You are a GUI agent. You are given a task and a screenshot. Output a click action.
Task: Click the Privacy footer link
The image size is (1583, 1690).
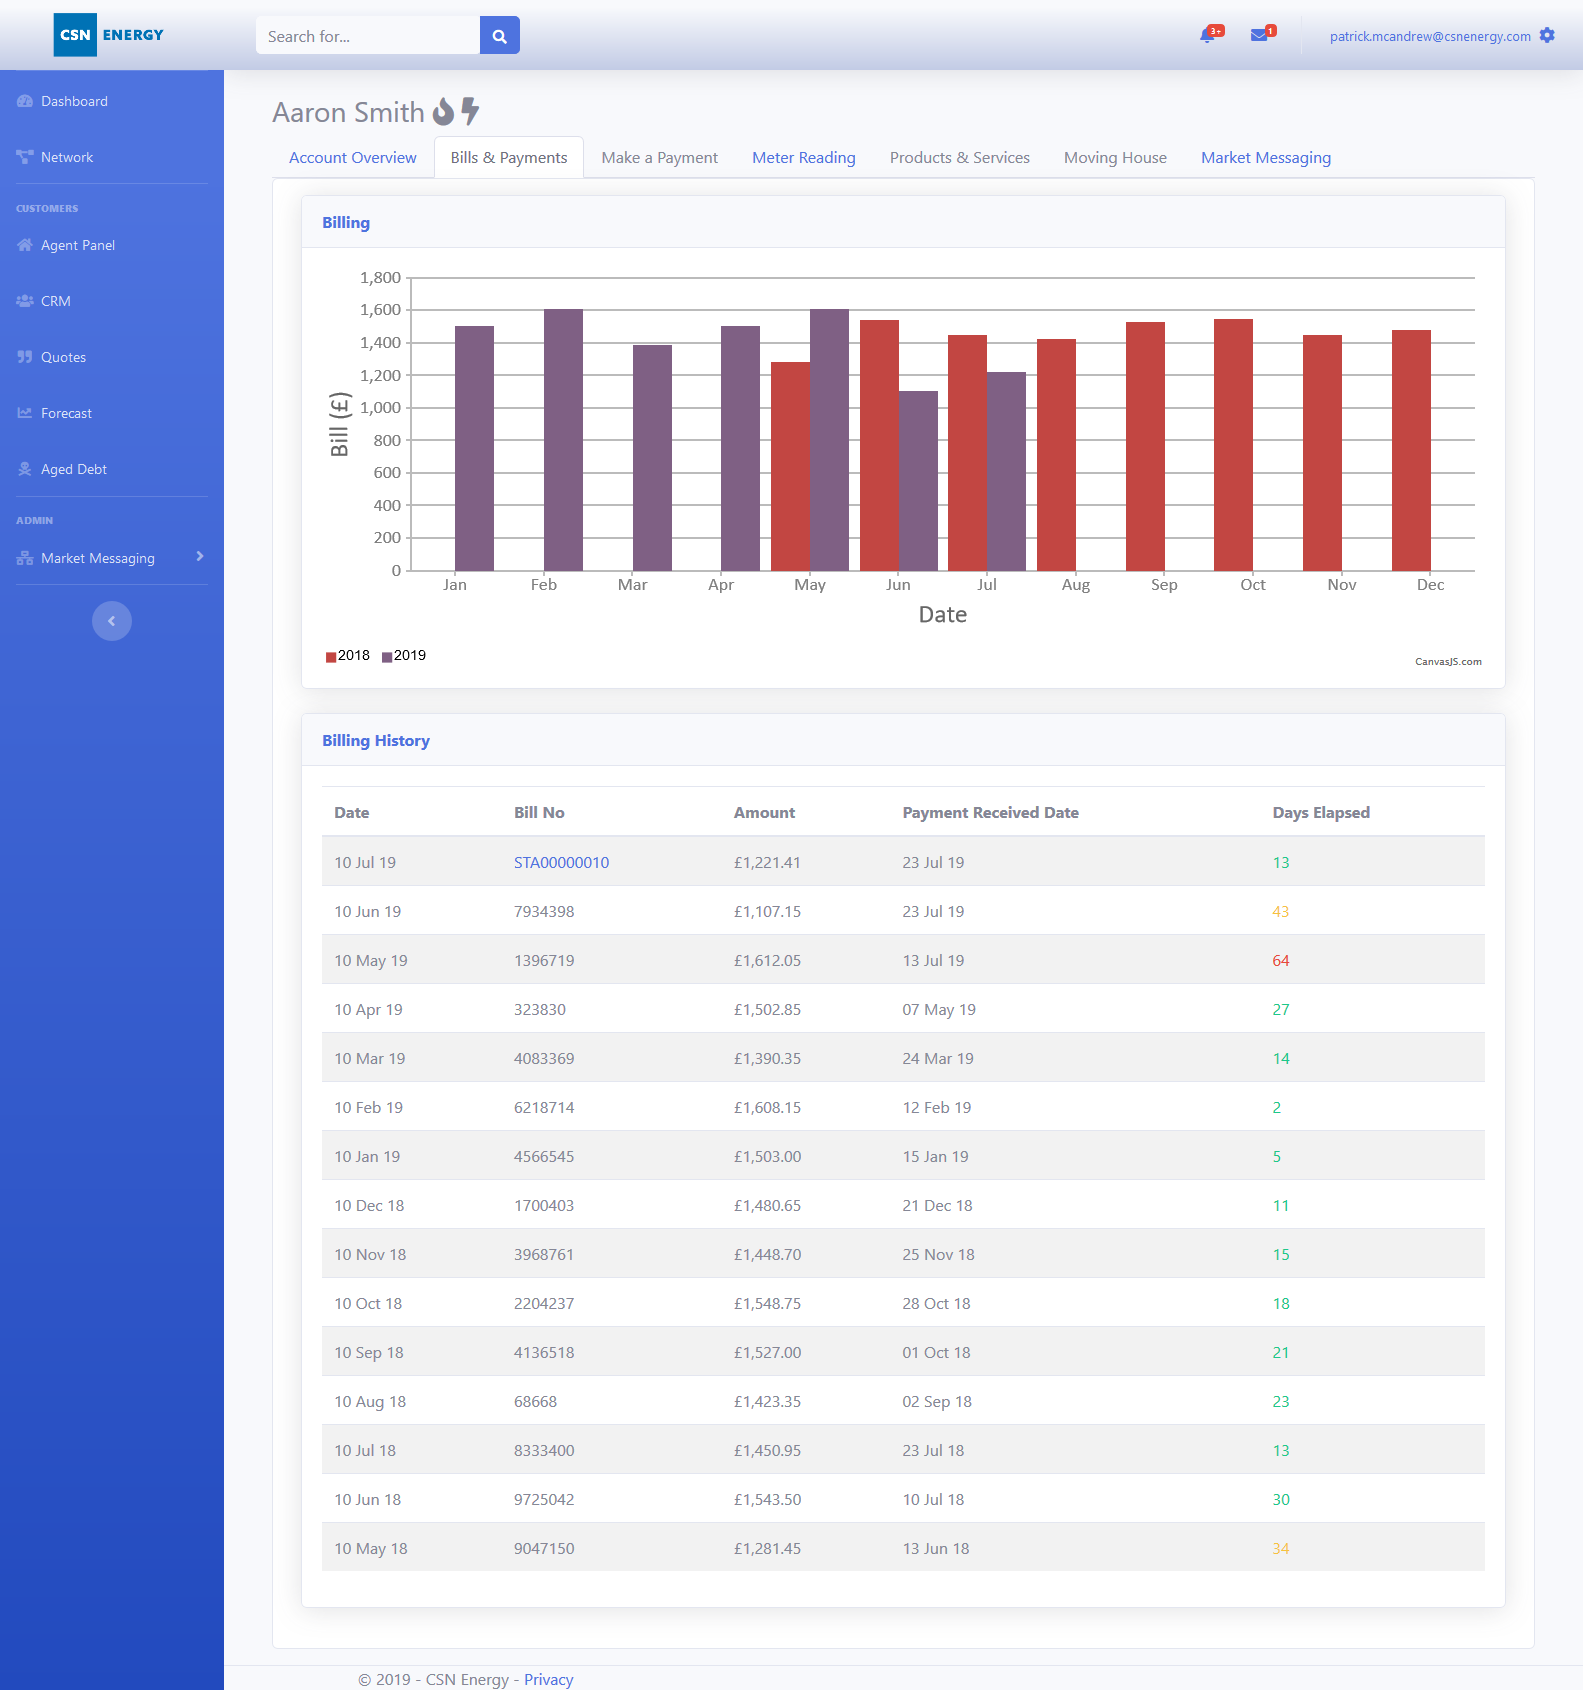click(x=548, y=1679)
